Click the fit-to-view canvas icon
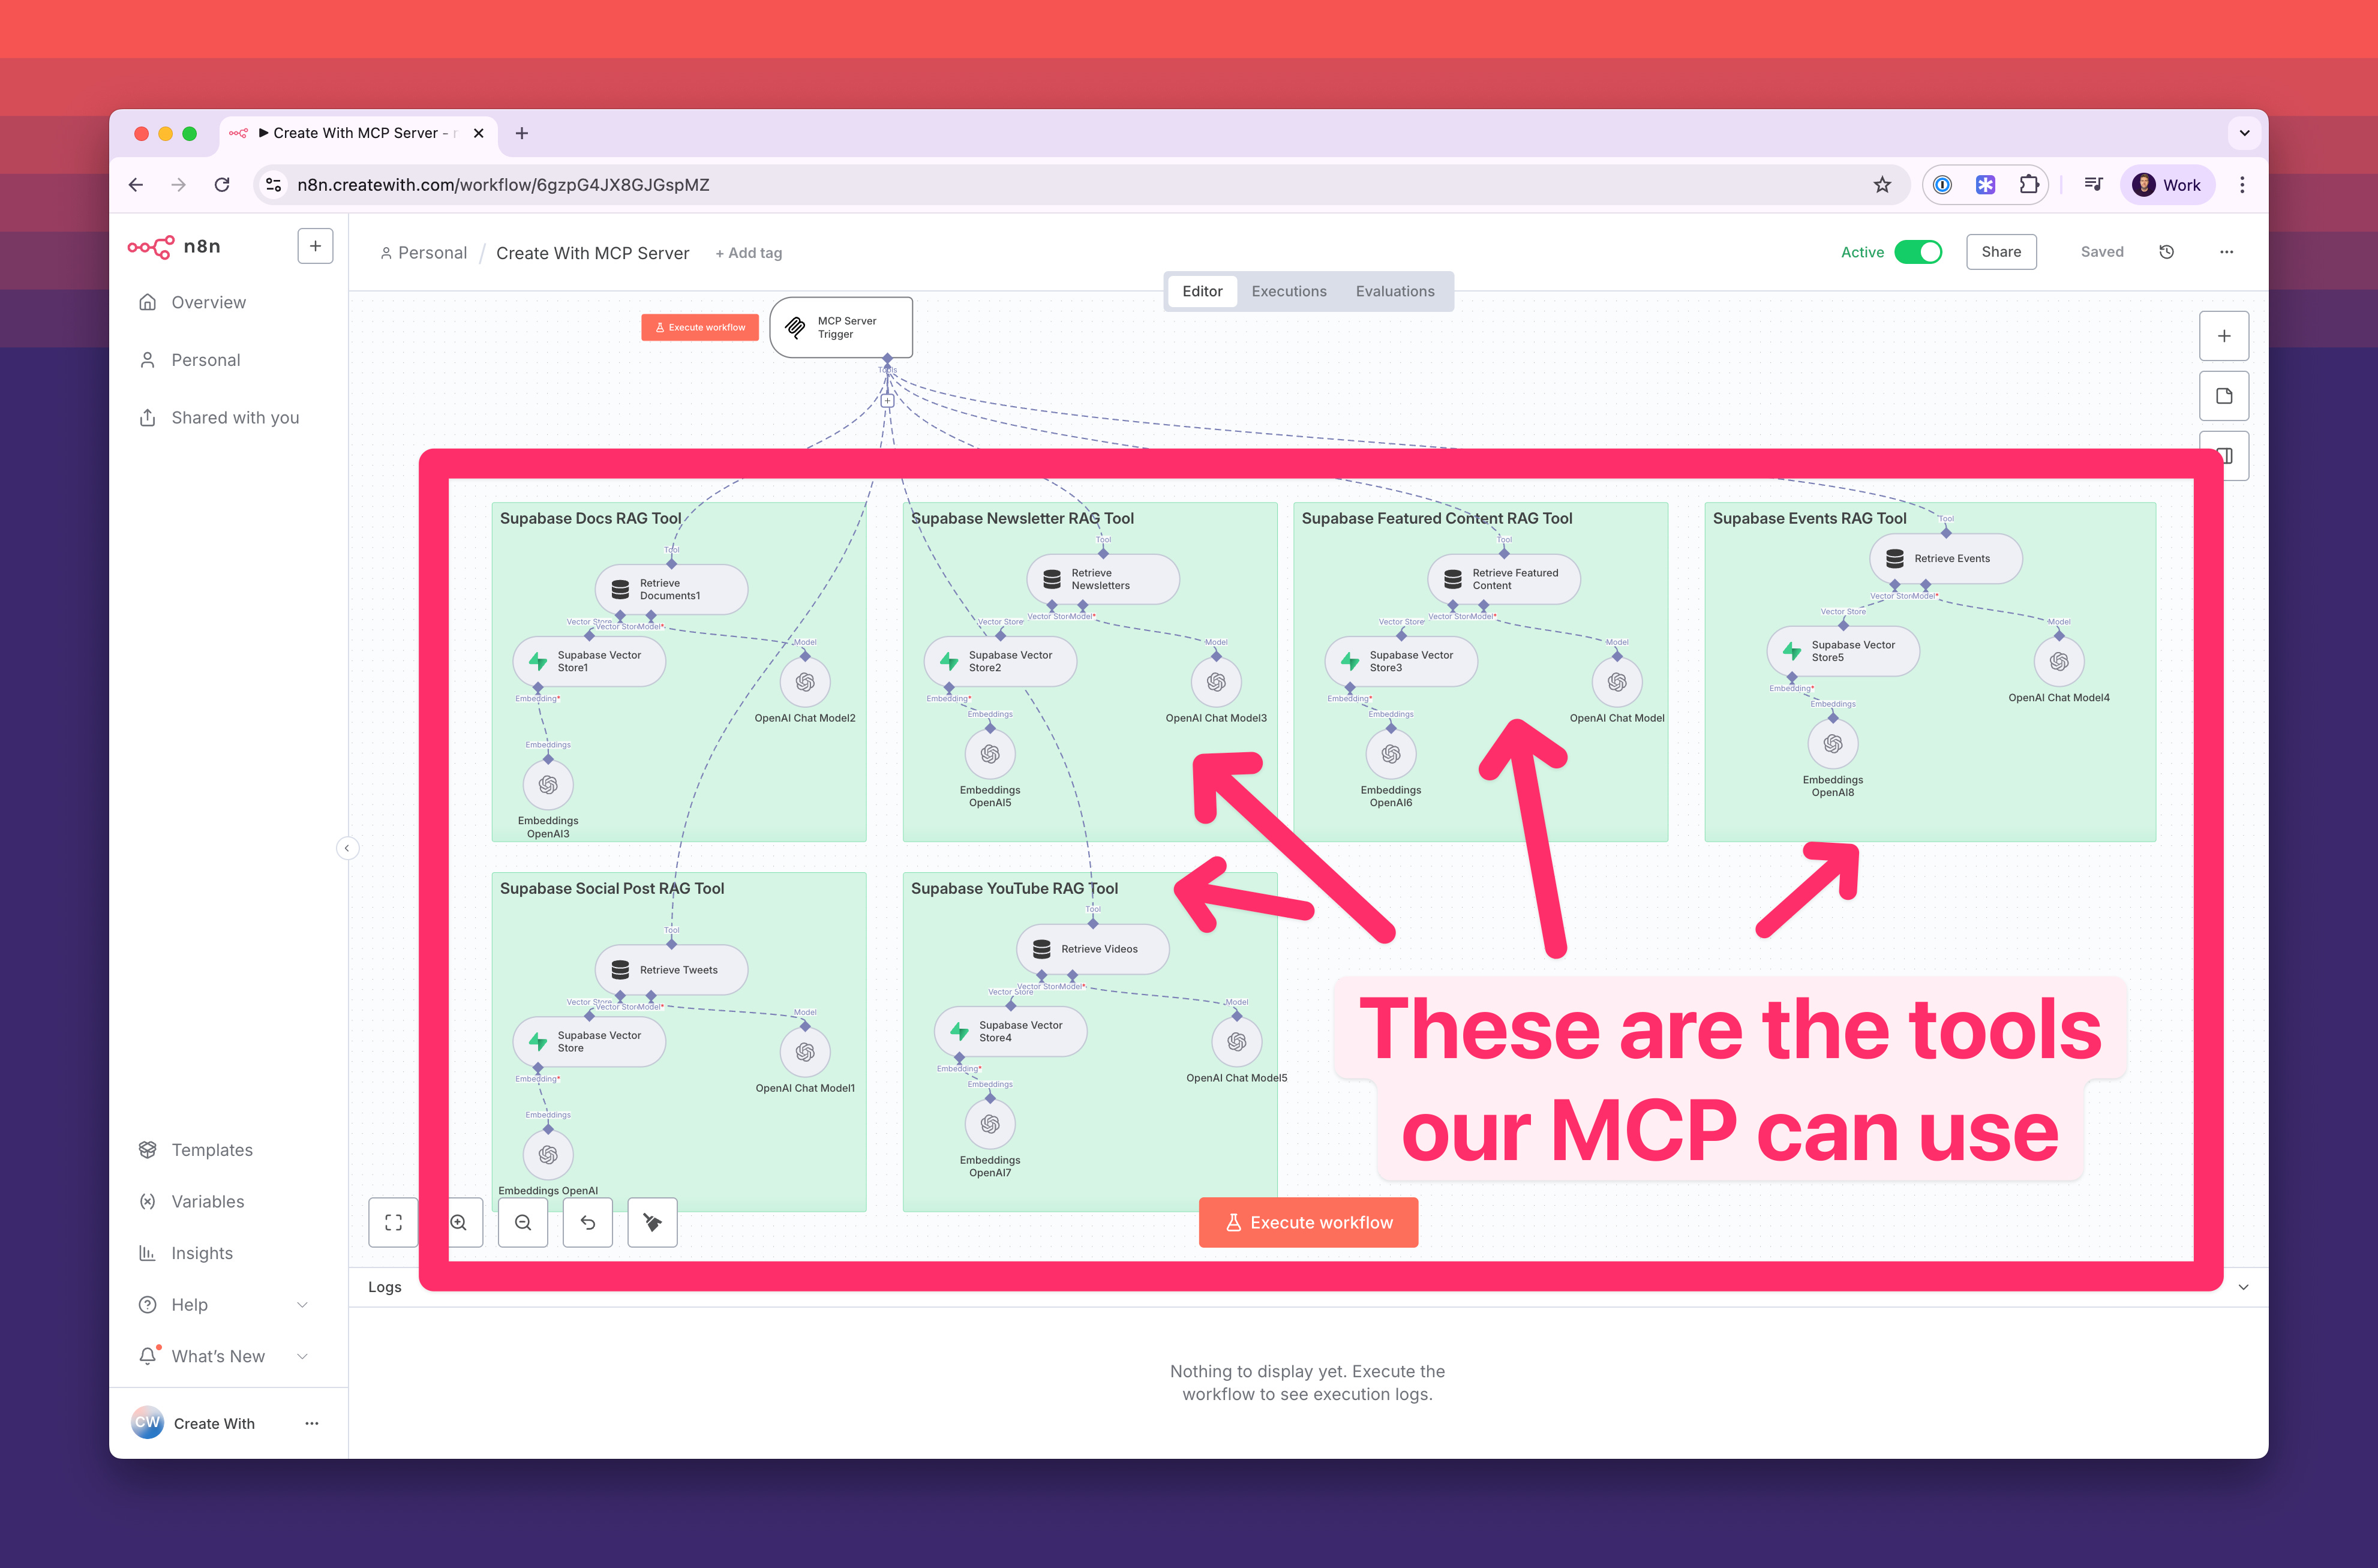This screenshot has height=1568, width=2378. pyautogui.click(x=393, y=1222)
